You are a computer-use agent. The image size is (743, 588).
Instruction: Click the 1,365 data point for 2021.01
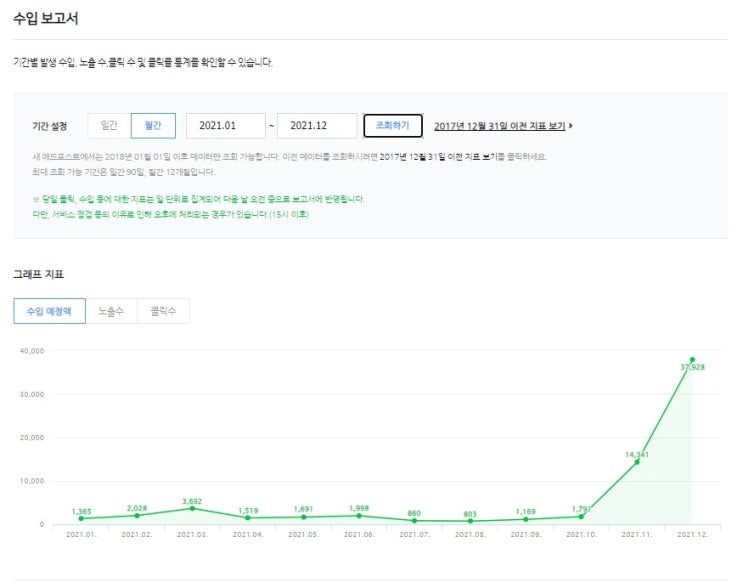81,518
